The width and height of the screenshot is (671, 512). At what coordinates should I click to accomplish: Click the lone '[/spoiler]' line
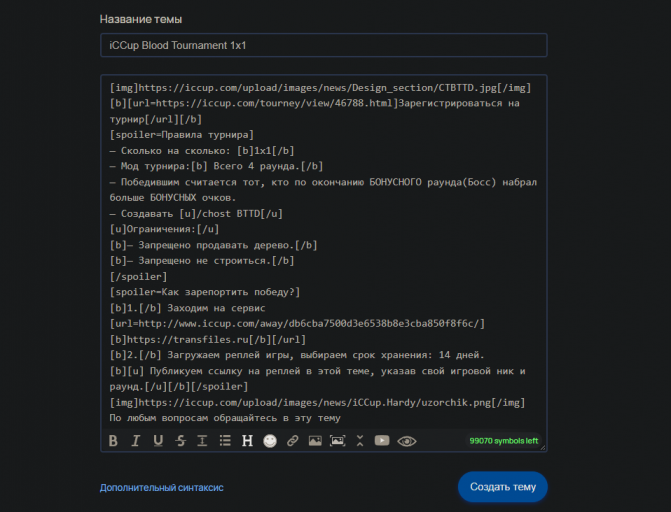(x=139, y=277)
